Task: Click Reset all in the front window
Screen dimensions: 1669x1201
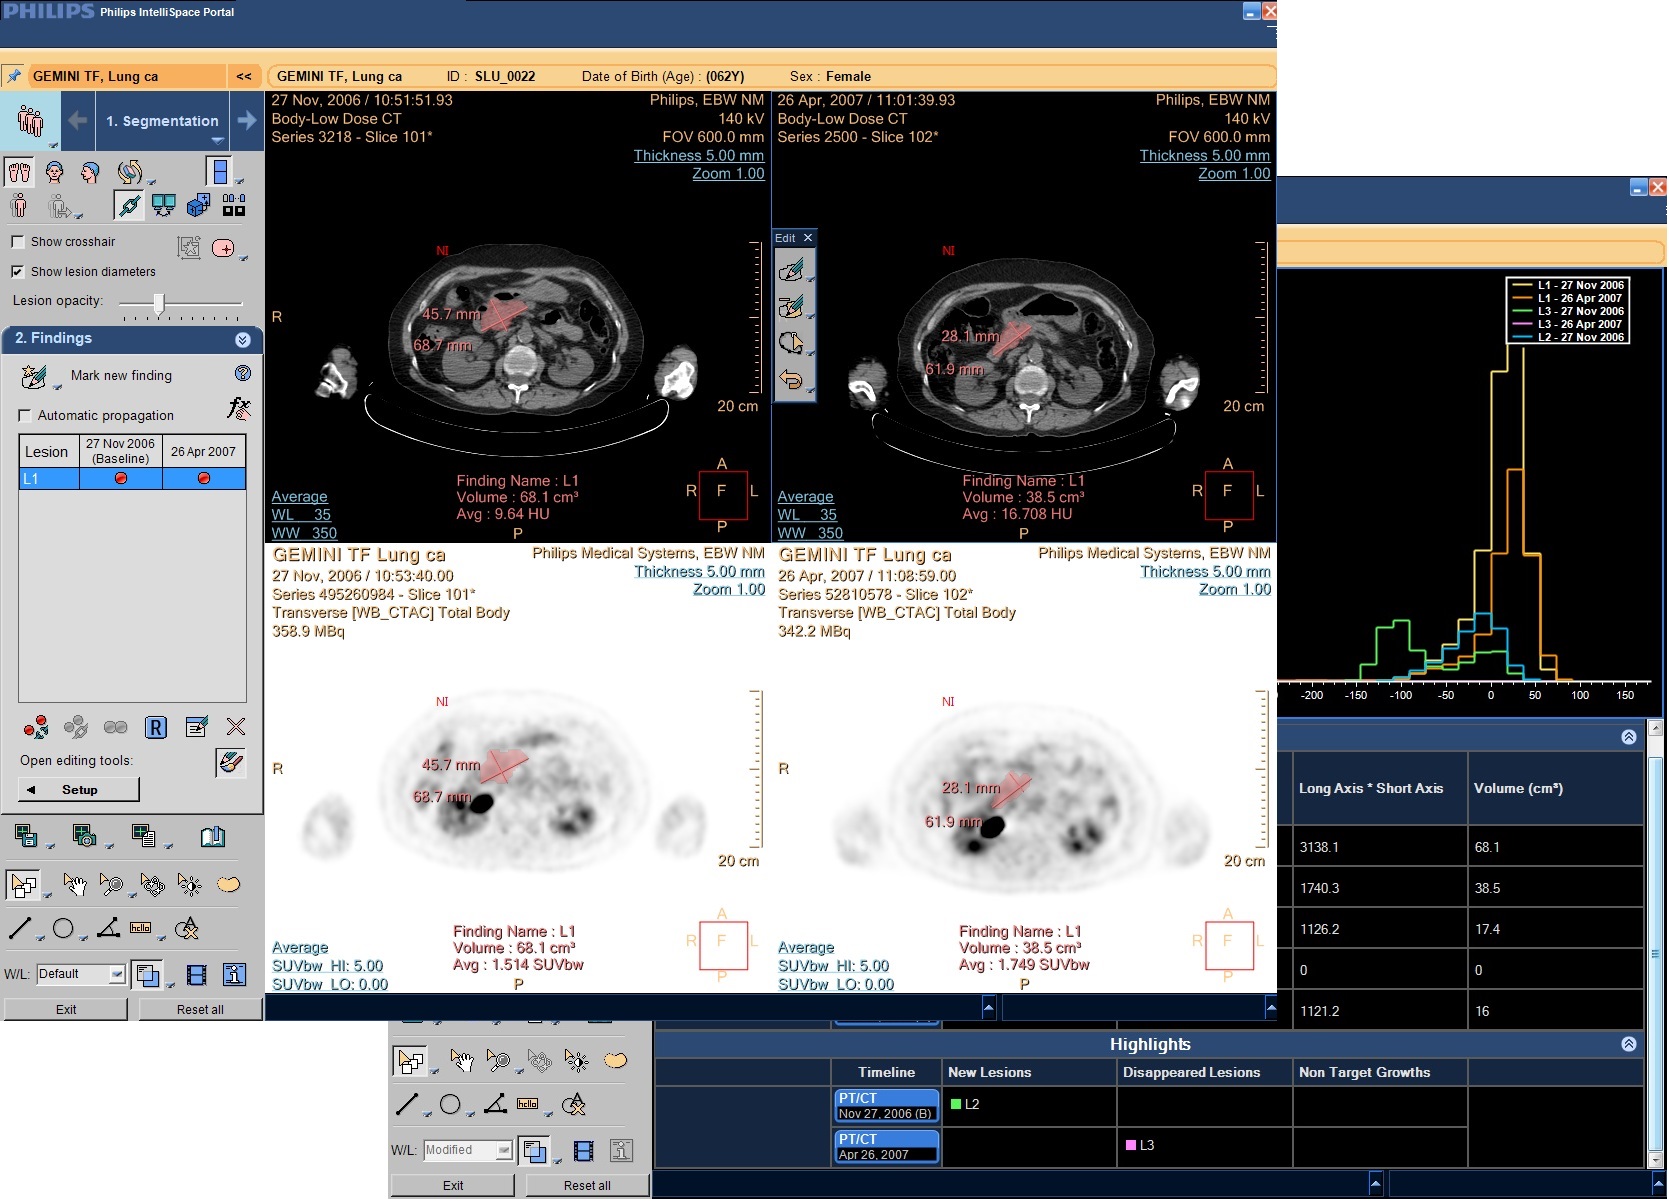Action: coord(200,1010)
